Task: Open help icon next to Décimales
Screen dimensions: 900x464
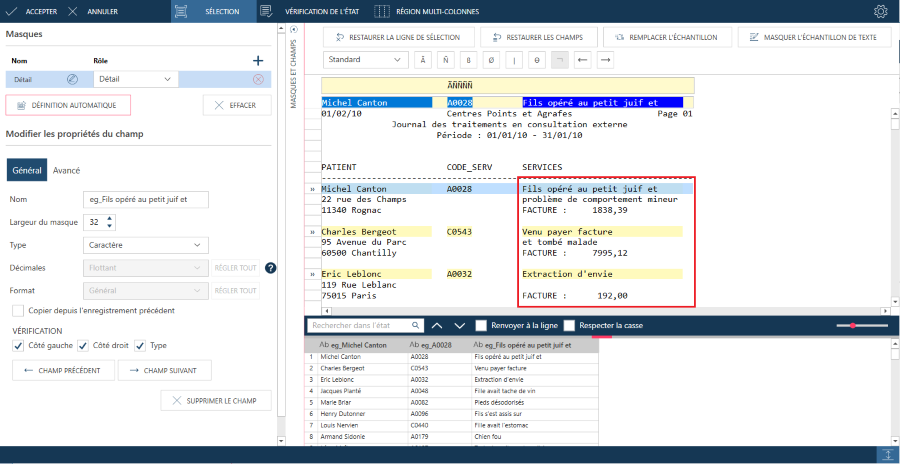Action: pos(270,268)
